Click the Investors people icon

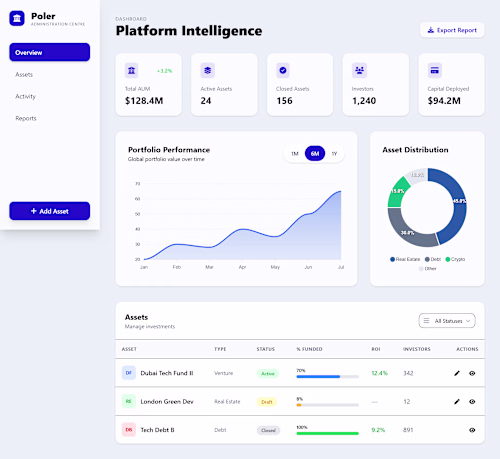tap(359, 70)
